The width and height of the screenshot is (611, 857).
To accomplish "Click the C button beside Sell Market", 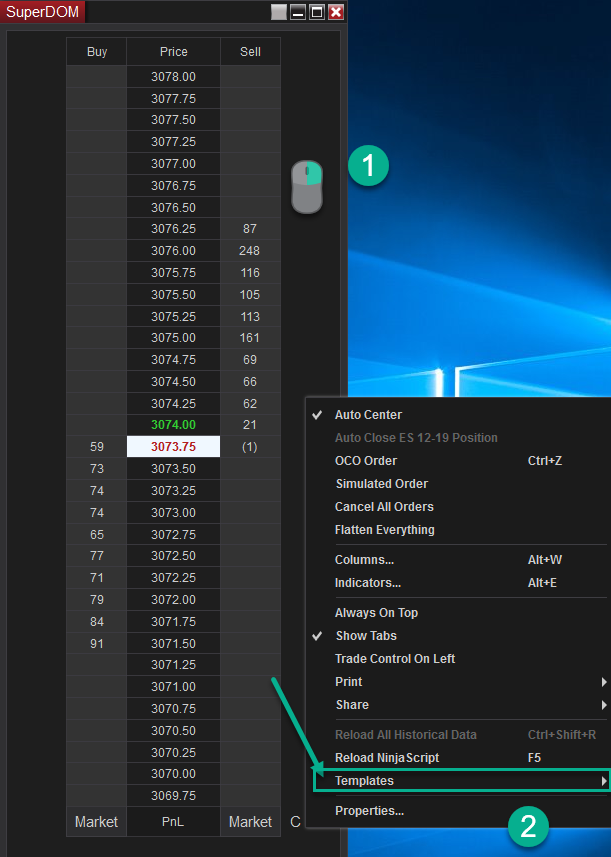I will tap(295, 821).
